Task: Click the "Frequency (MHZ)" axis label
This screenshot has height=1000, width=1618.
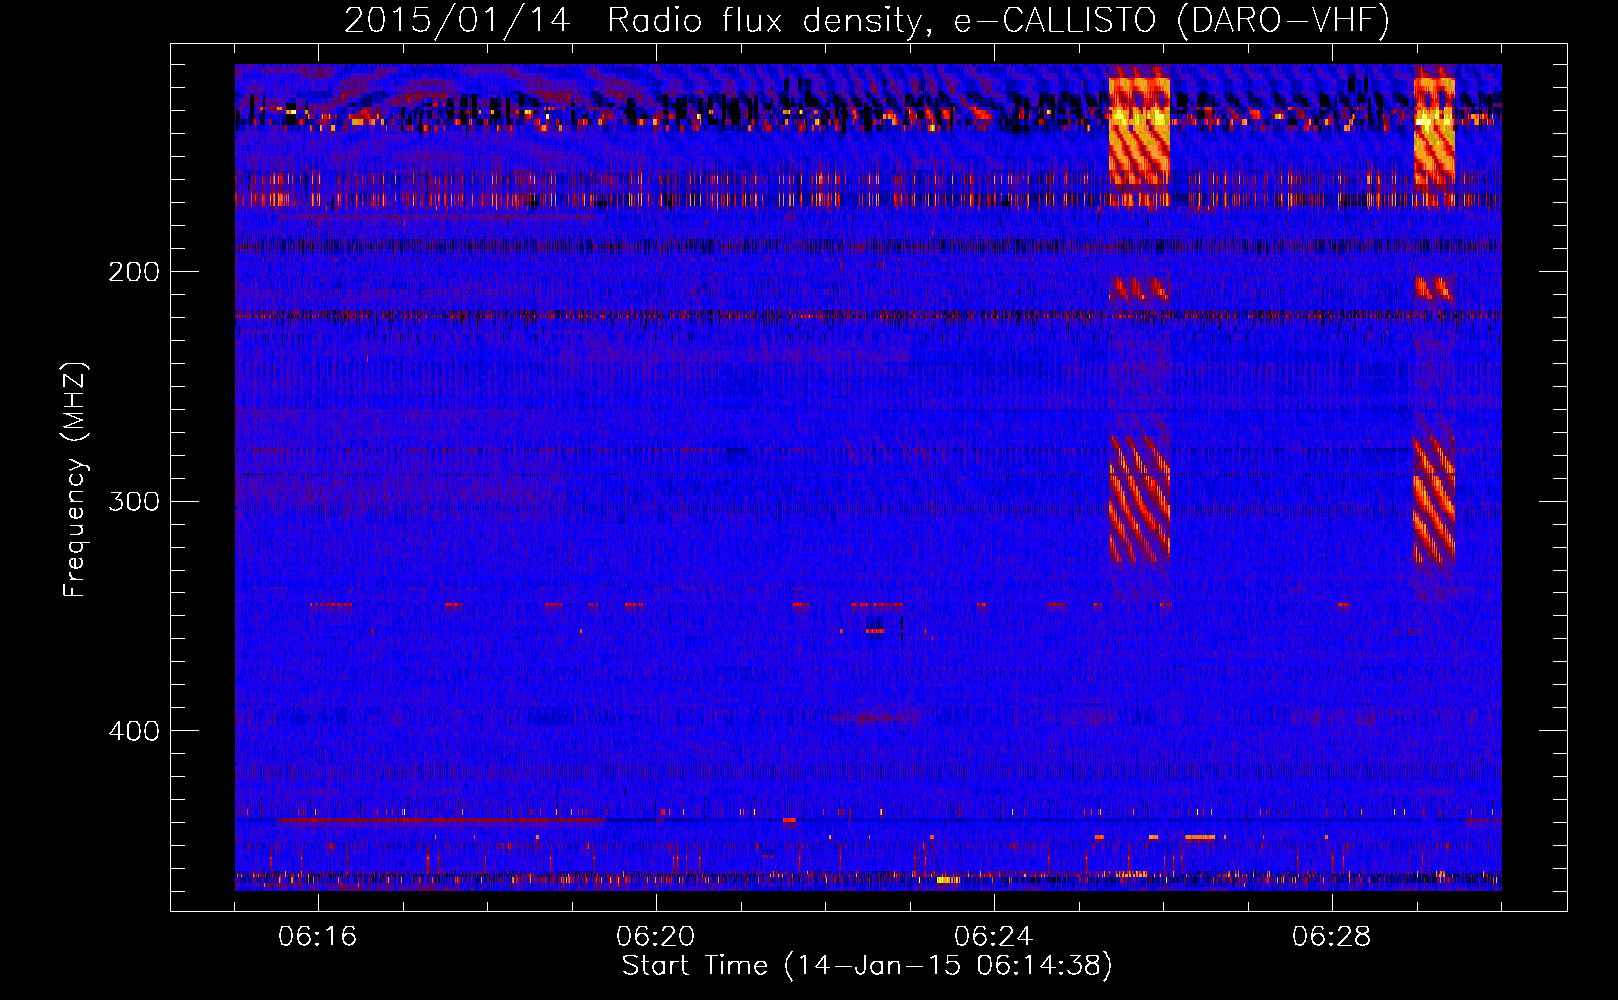Action: coord(75,480)
